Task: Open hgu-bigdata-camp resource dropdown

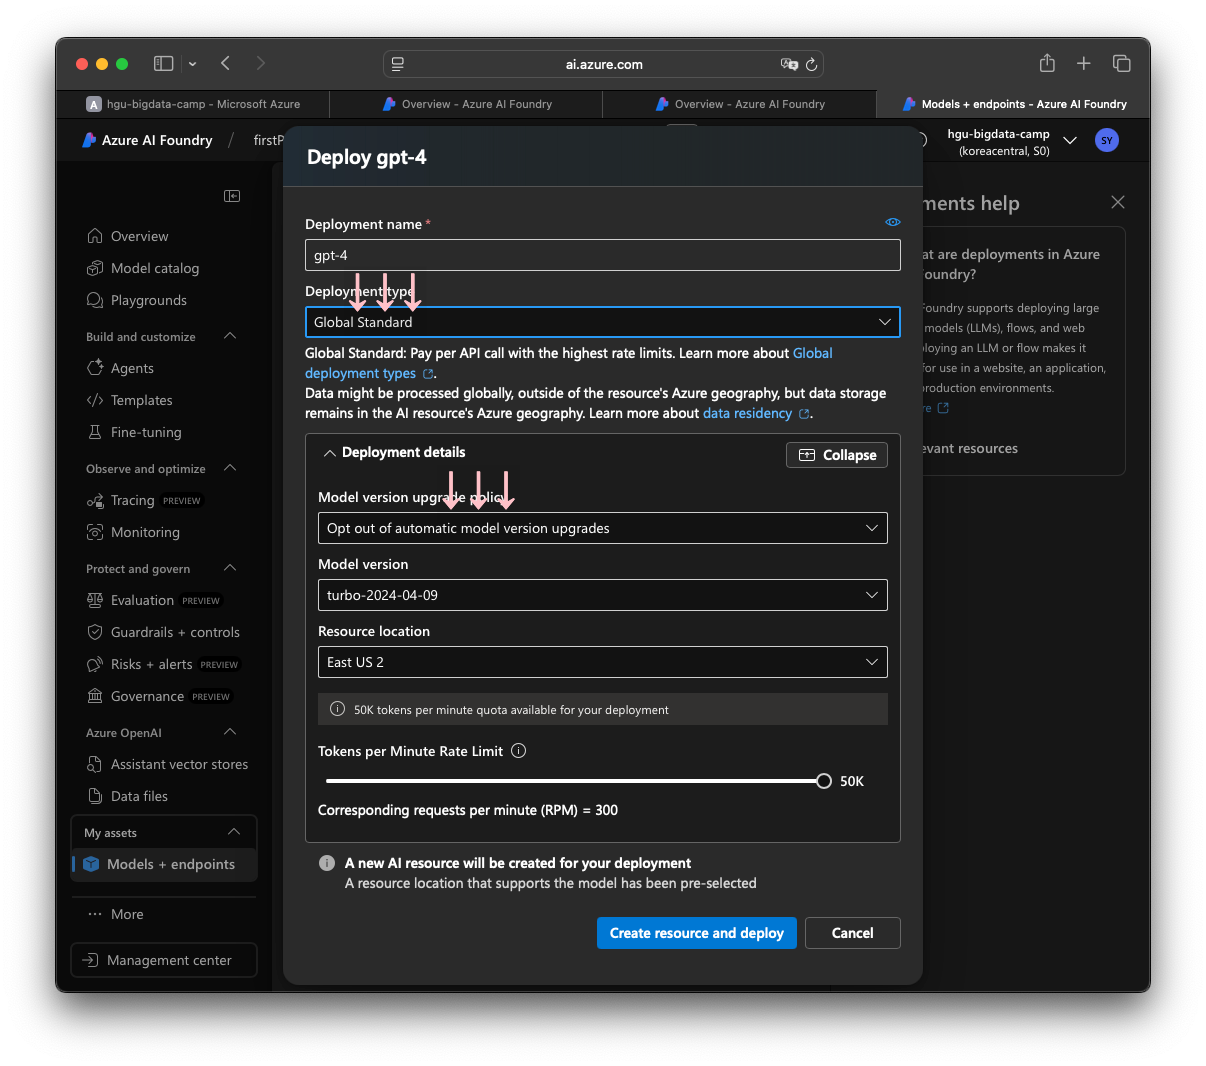Action: tap(1070, 140)
